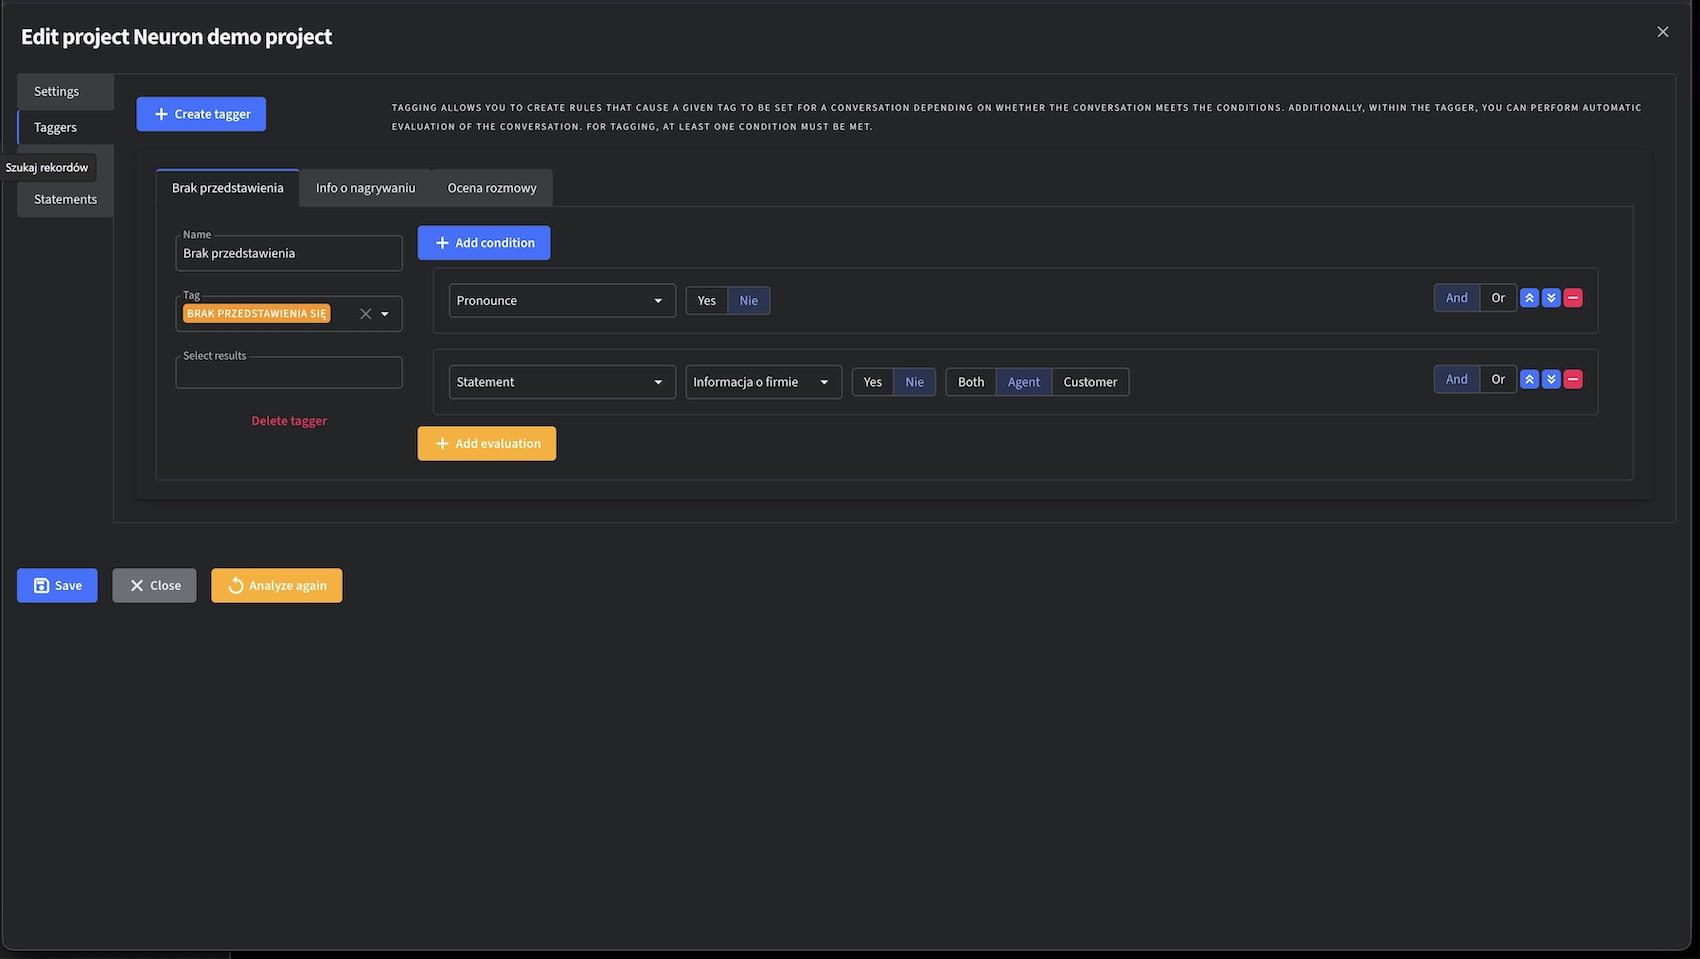Viewport: 1700px width, 959px height.
Task: Set Pronounce condition to Yes
Action: click(x=707, y=301)
